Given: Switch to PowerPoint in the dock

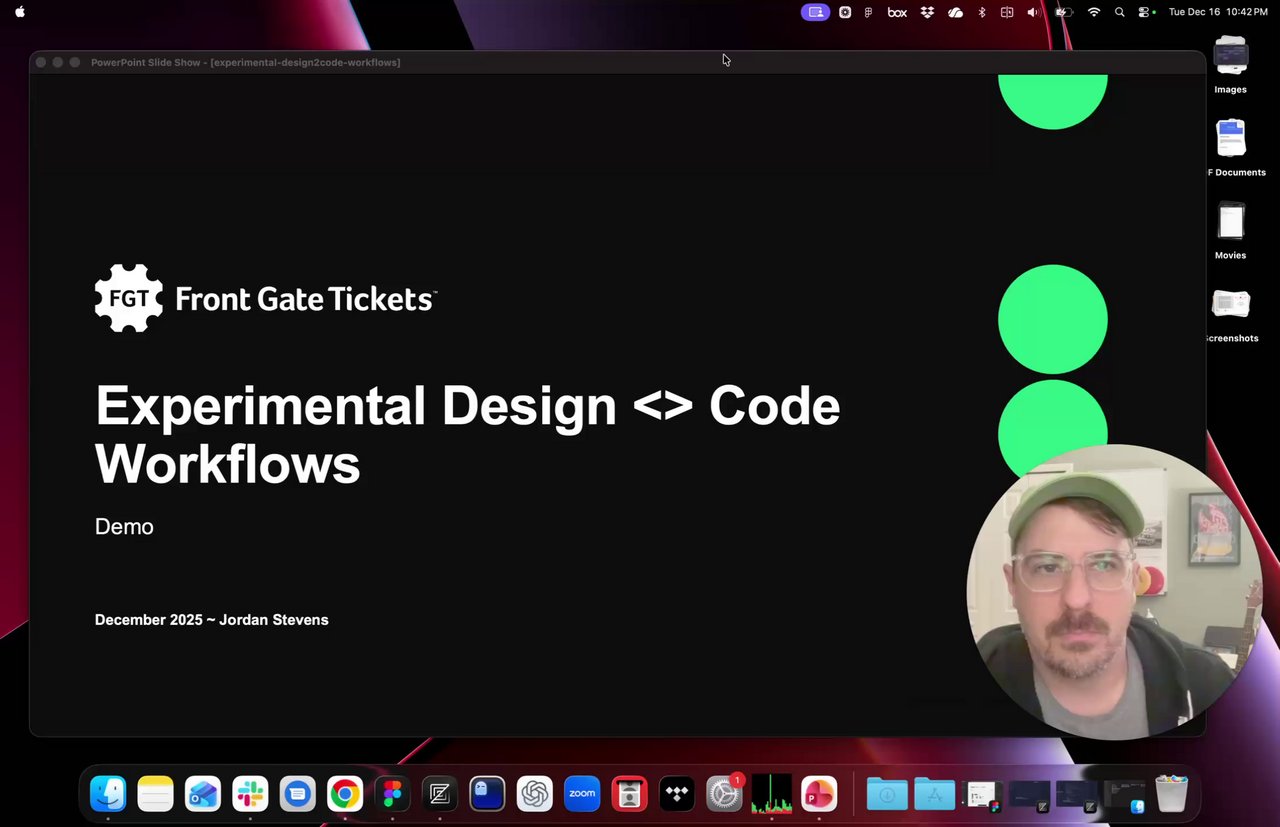Looking at the screenshot, I should click(x=819, y=794).
